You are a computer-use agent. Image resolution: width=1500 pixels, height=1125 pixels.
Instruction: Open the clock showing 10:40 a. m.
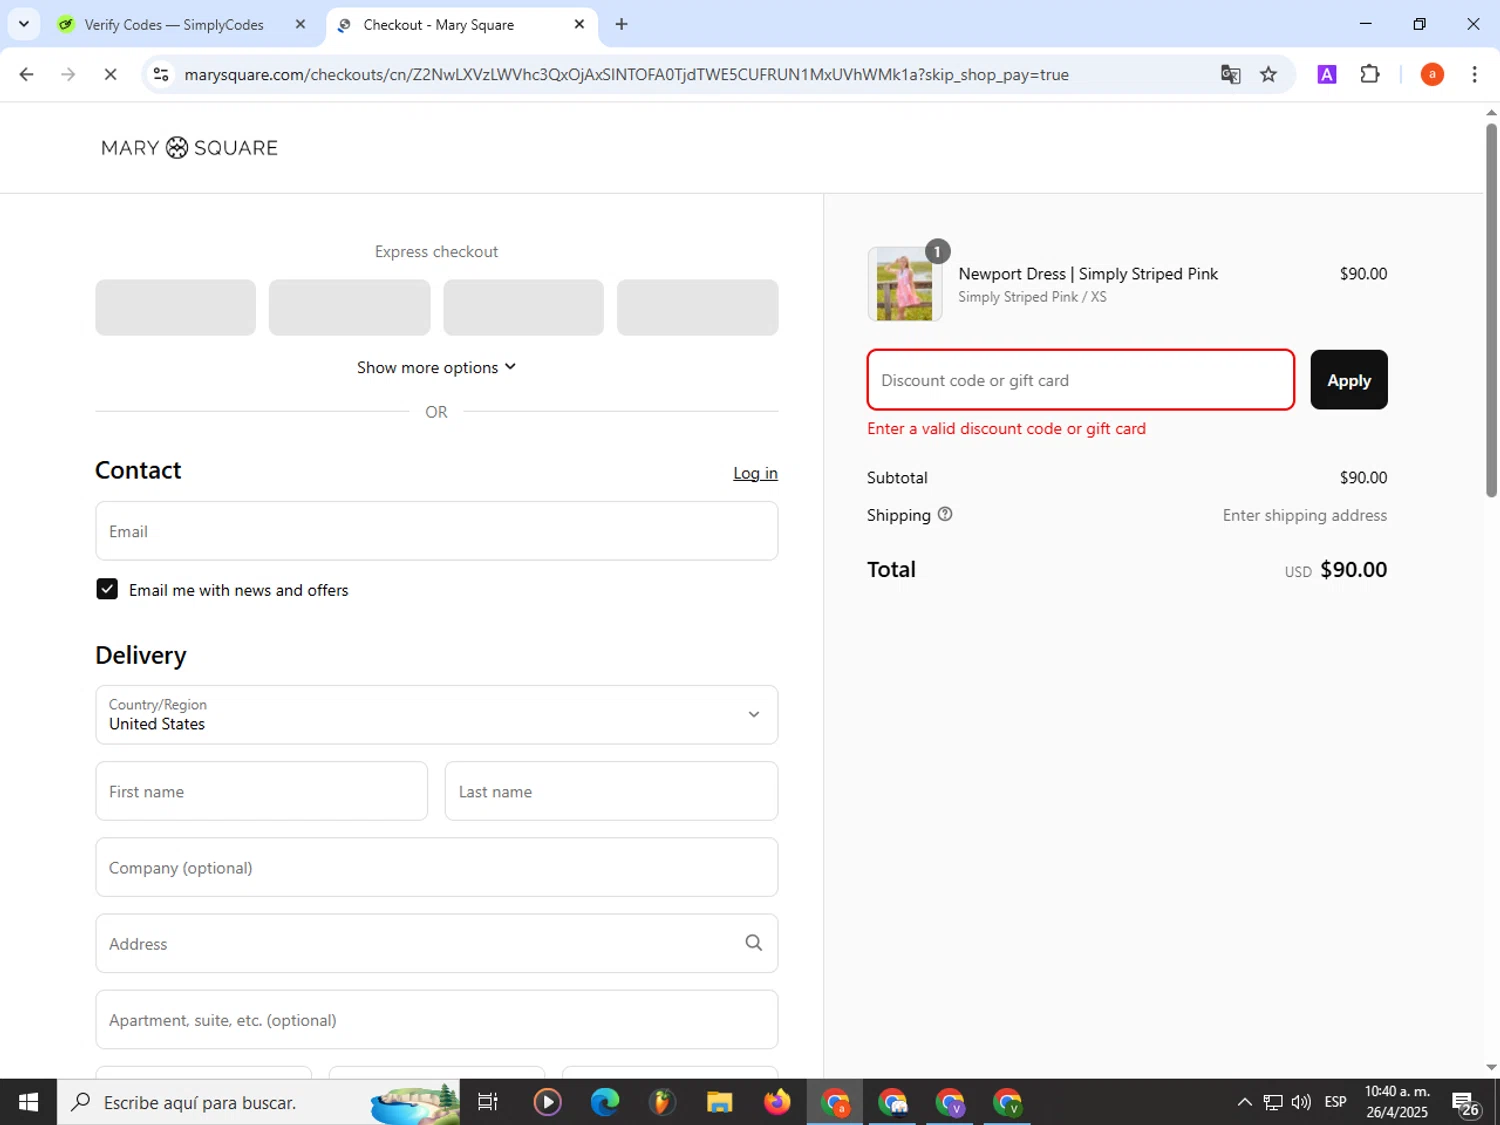(x=1397, y=1102)
